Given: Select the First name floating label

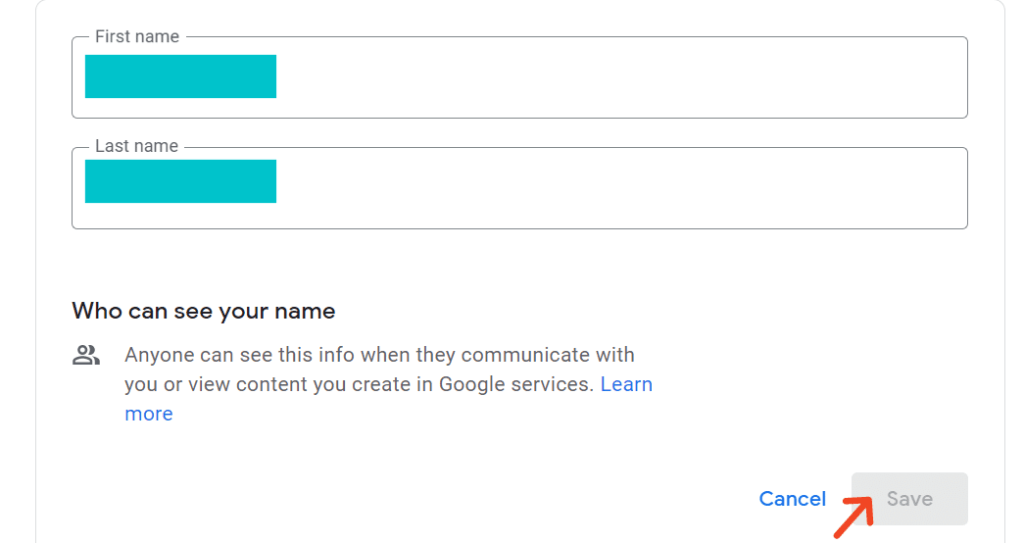Looking at the screenshot, I should [137, 37].
